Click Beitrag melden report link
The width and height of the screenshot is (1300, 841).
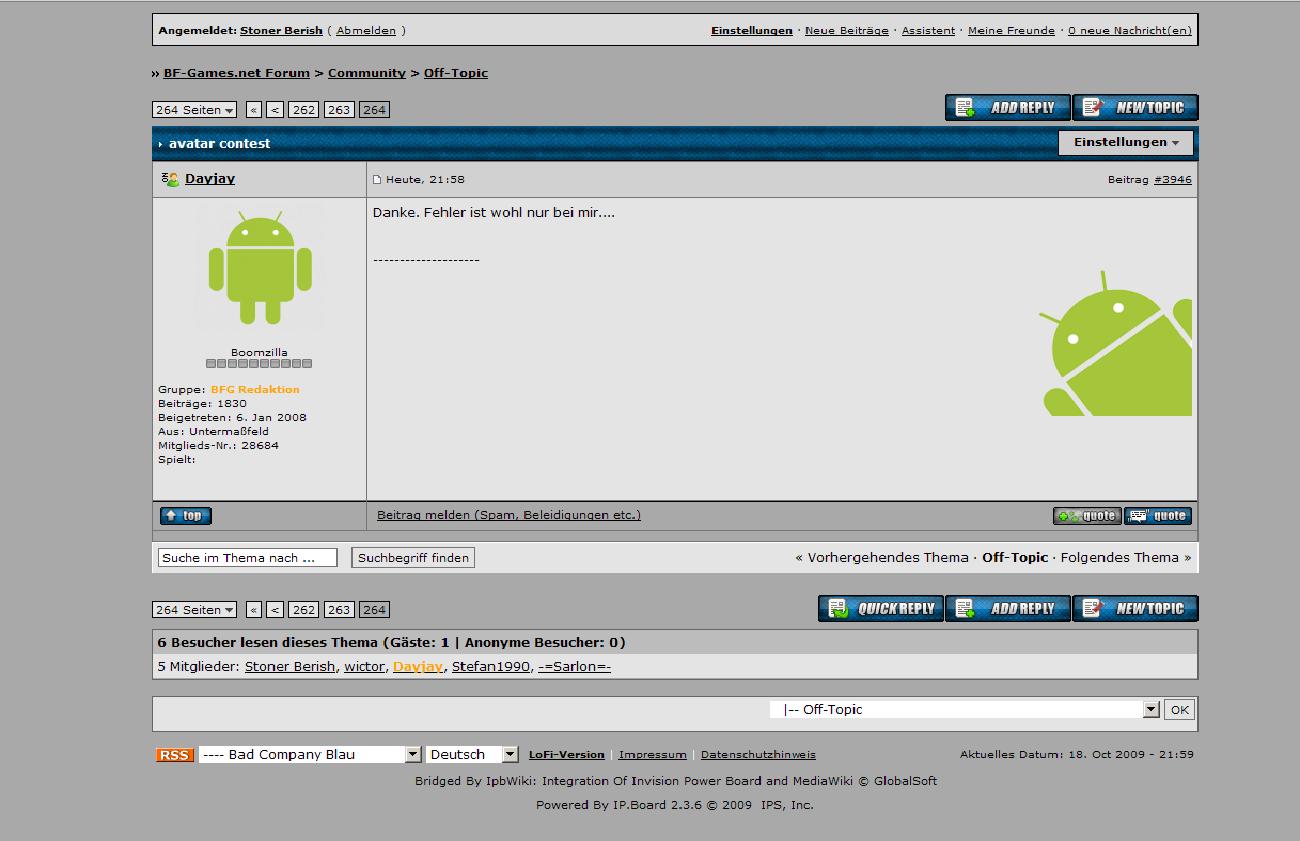tap(509, 516)
